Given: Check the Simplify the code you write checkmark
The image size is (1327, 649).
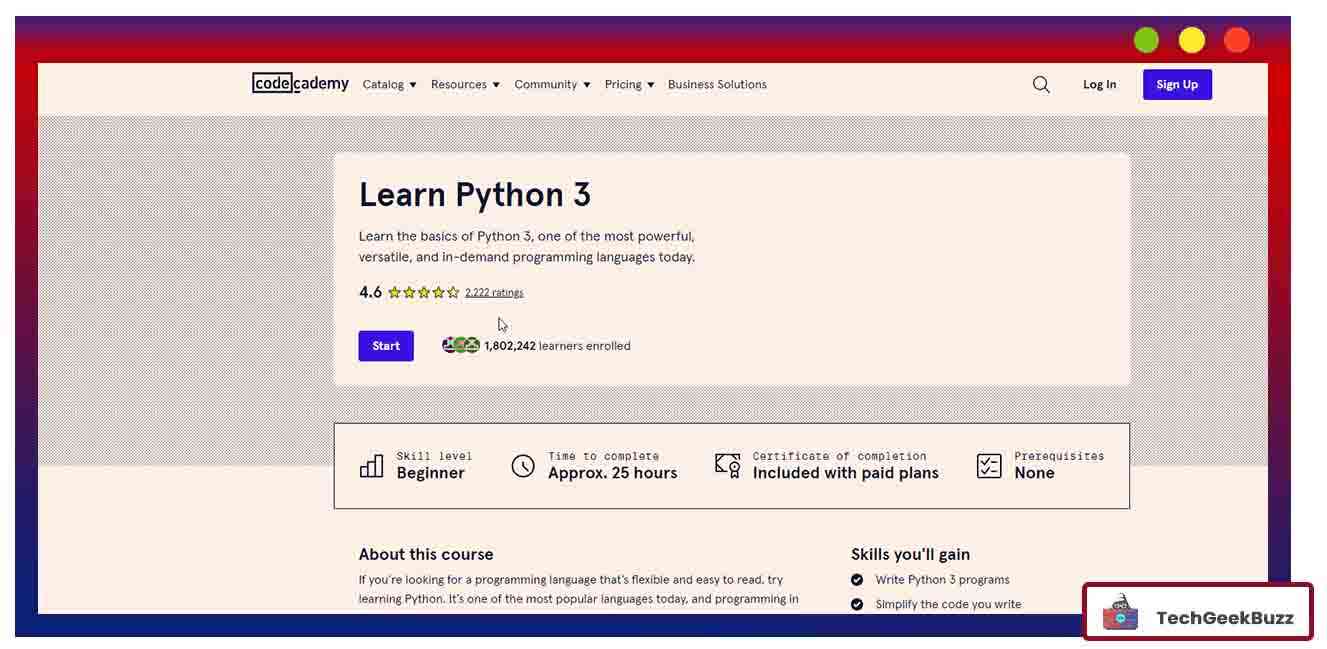Looking at the screenshot, I should click(857, 604).
